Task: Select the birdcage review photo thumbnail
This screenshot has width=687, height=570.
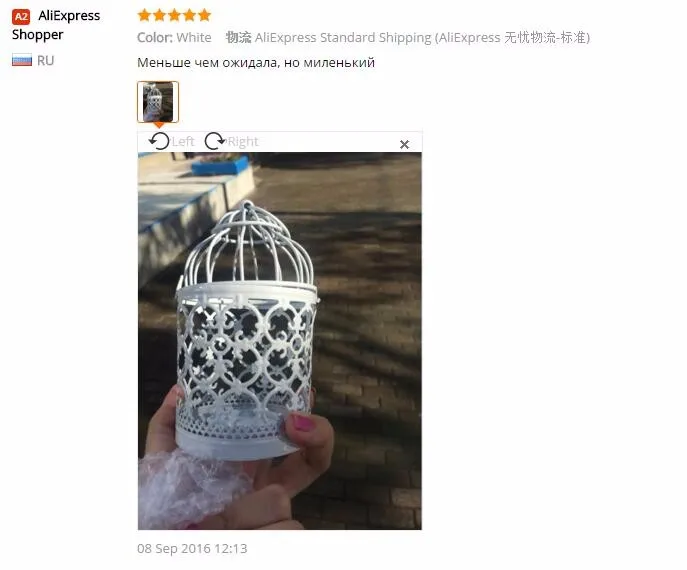Action: [x=158, y=102]
